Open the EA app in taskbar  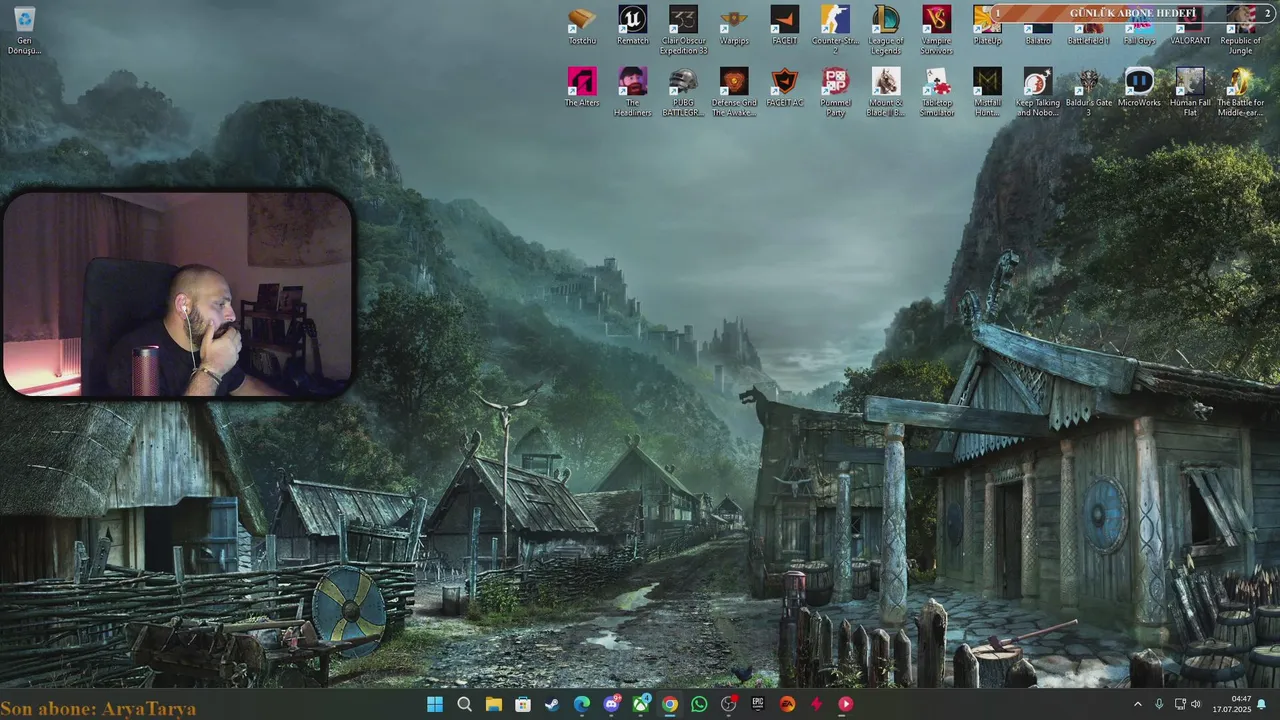[787, 704]
